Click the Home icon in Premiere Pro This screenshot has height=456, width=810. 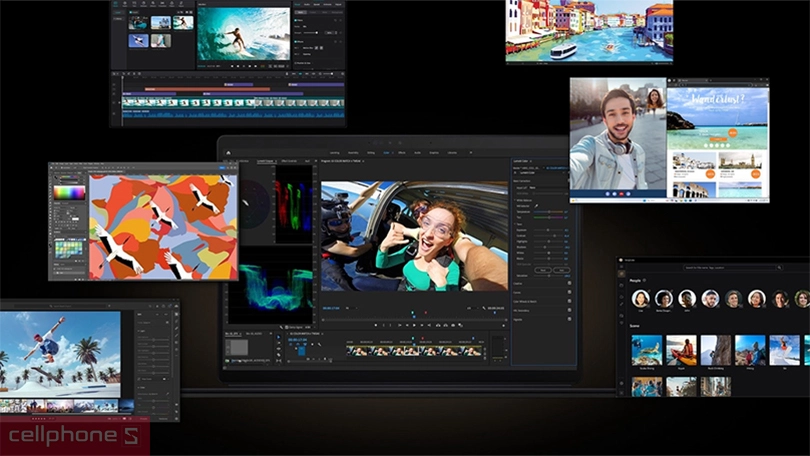[x=228, y=153]
